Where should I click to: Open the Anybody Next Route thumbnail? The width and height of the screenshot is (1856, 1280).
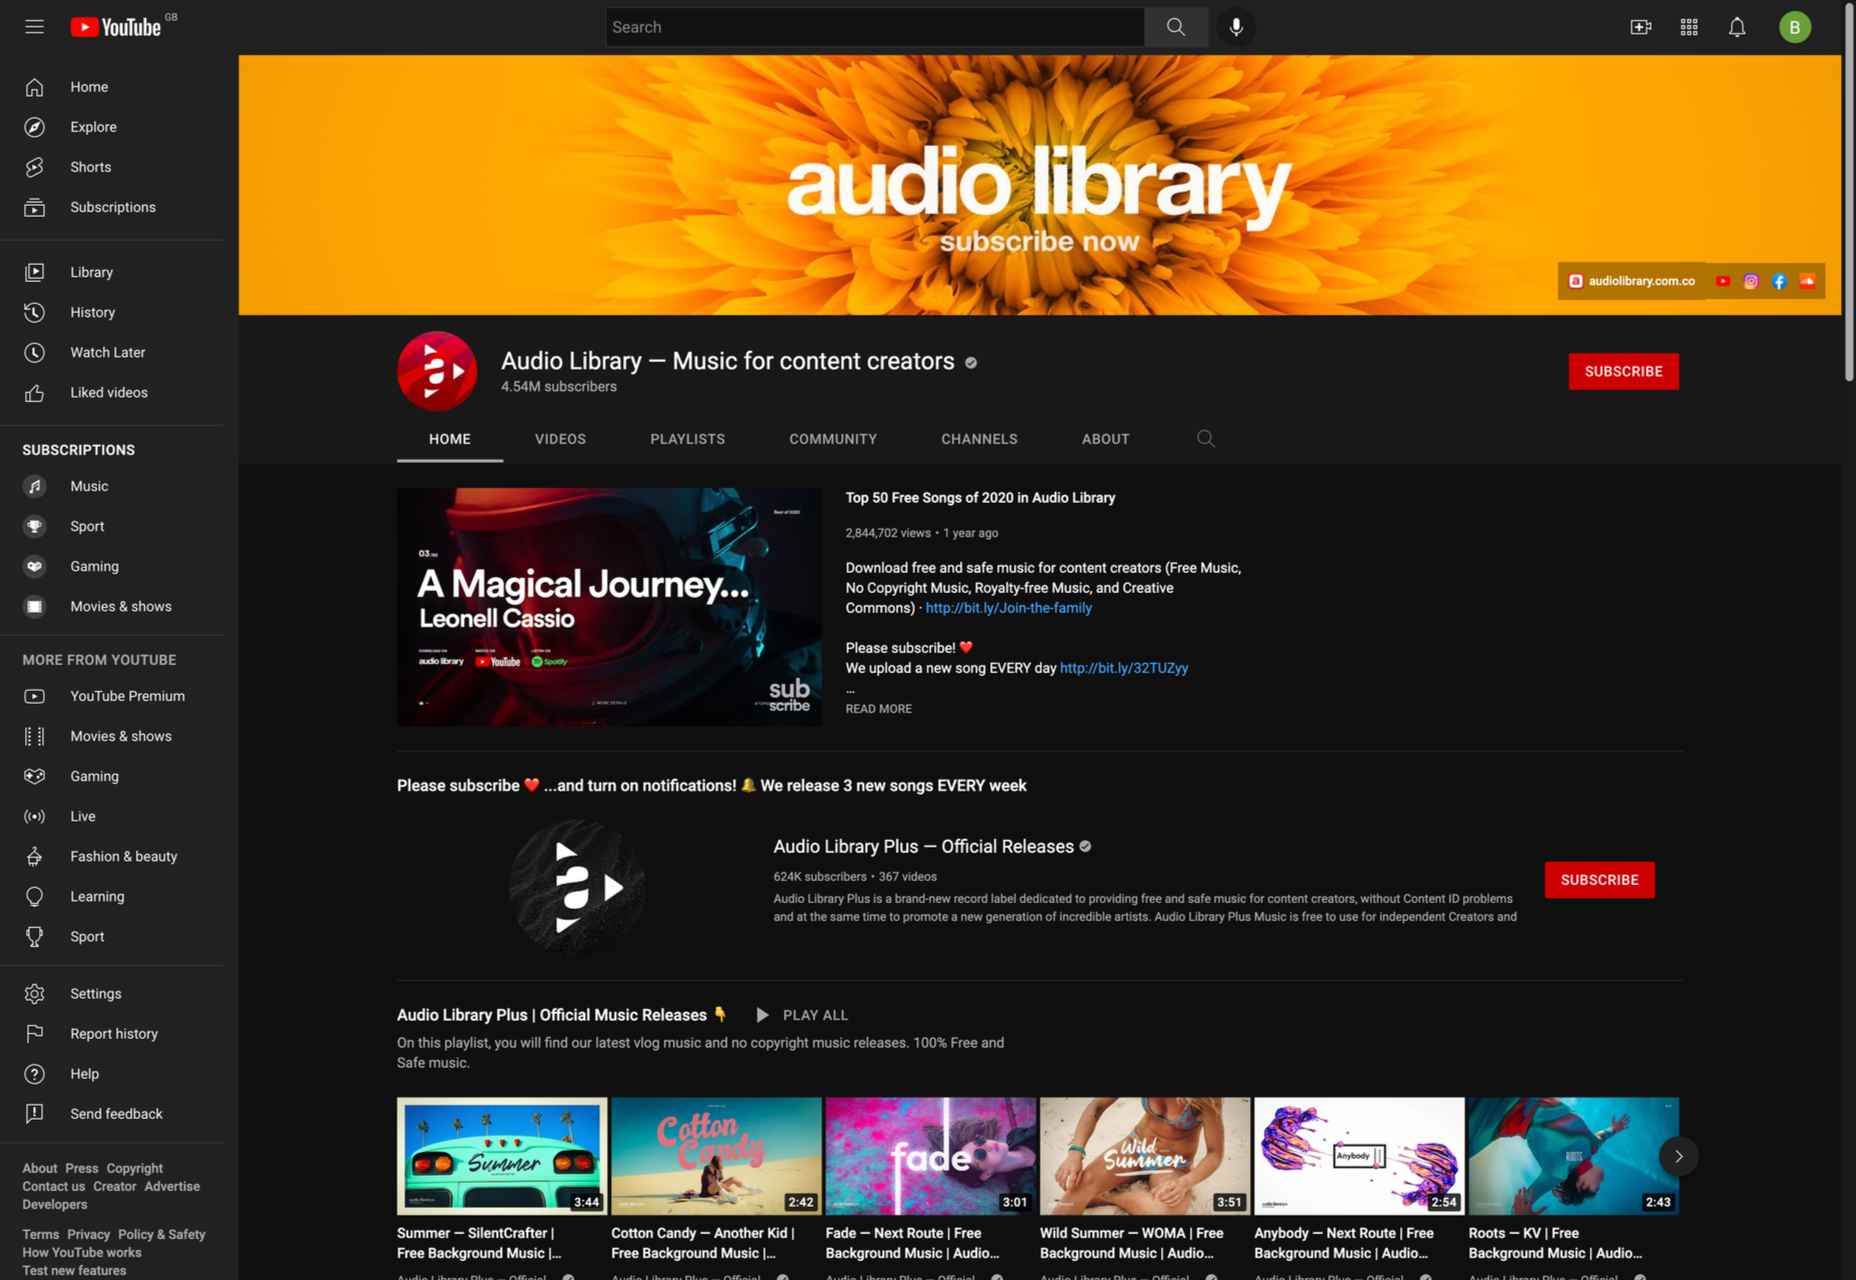(x=1359, y=1156)
